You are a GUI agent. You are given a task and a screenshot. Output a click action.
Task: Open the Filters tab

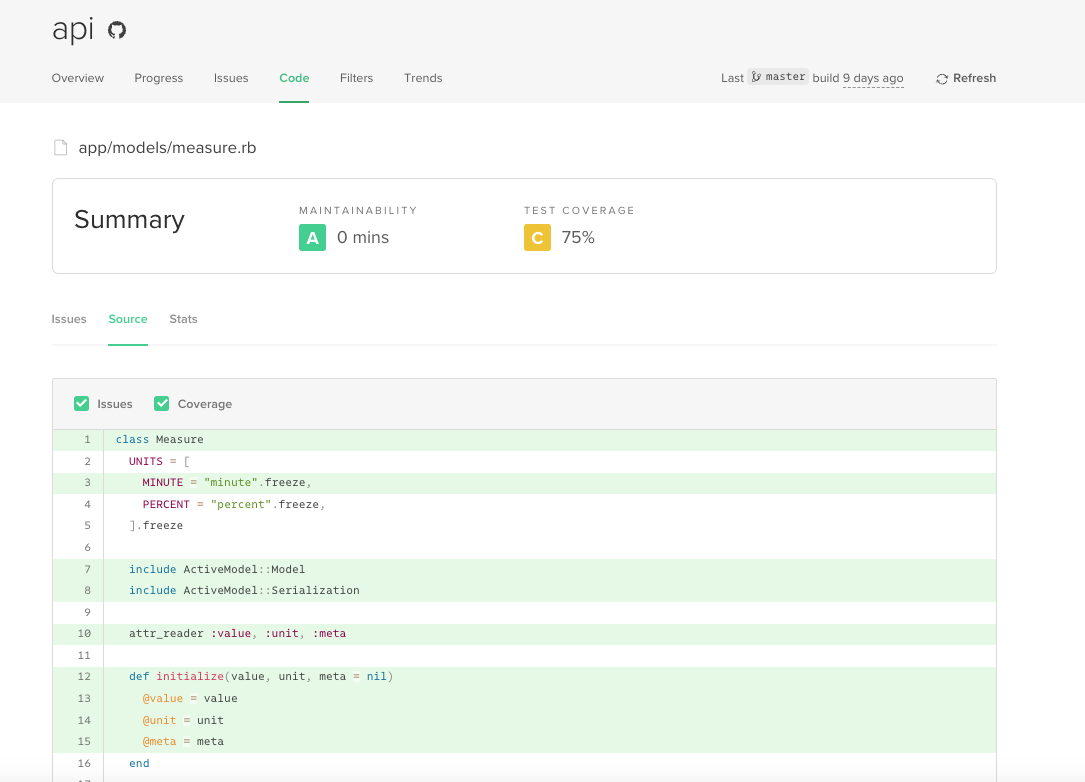pos(356,78)
